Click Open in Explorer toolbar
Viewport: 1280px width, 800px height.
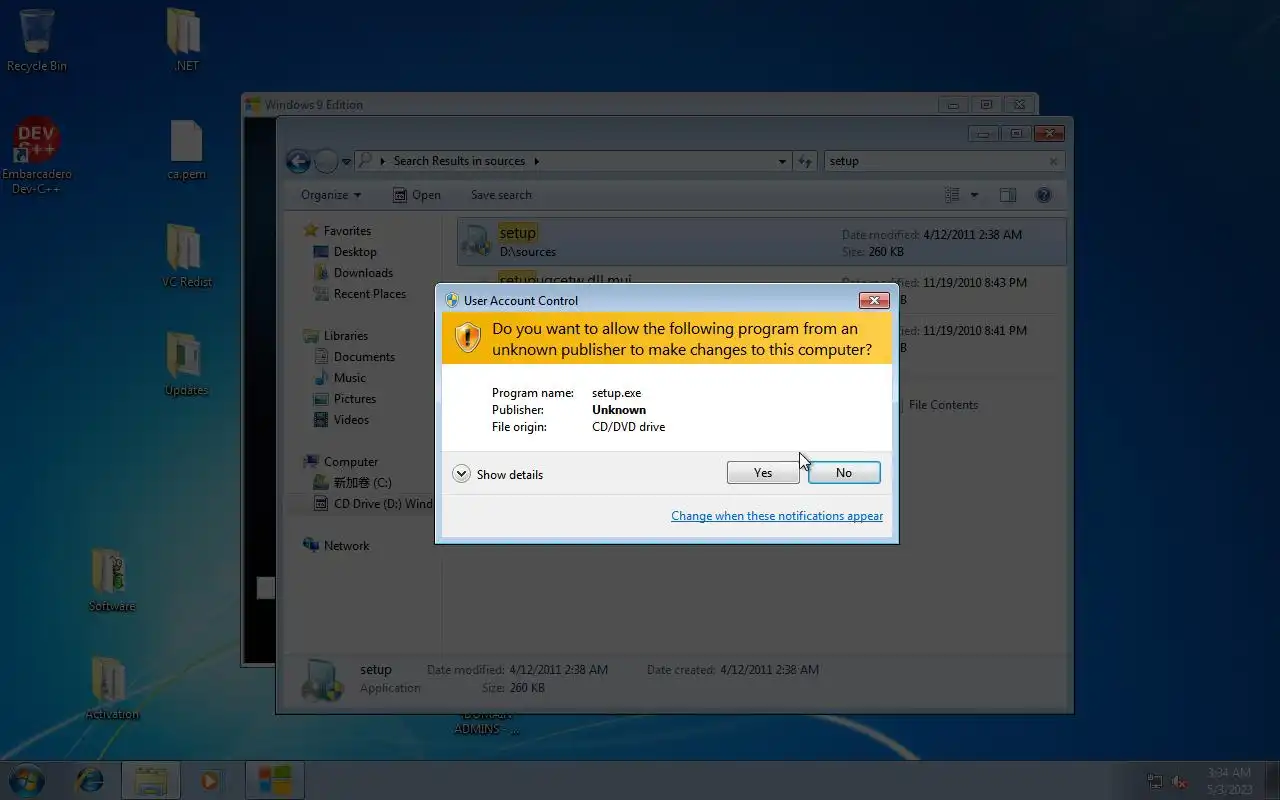coord(417,195)
